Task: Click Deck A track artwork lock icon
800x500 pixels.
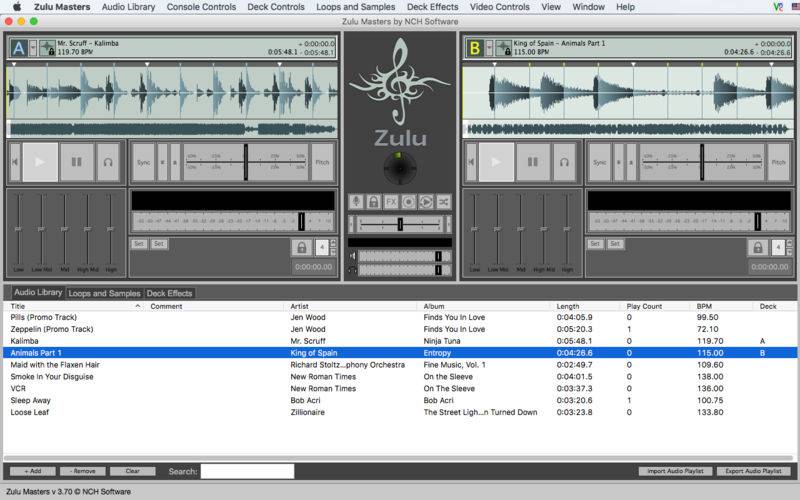Action: pyautogui.click(x=47, y=48)
